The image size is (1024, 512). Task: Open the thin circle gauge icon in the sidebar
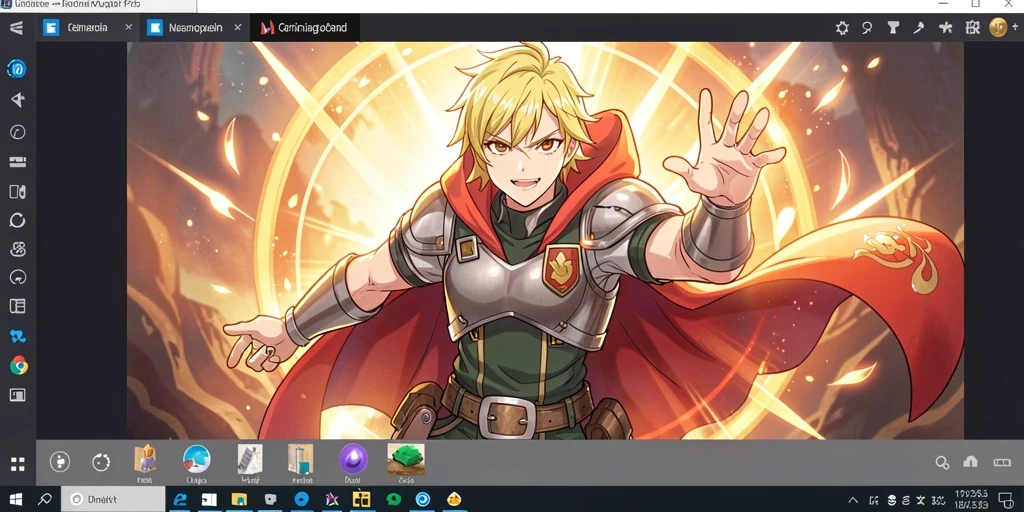pyautogui.click(x=18, y=132)
